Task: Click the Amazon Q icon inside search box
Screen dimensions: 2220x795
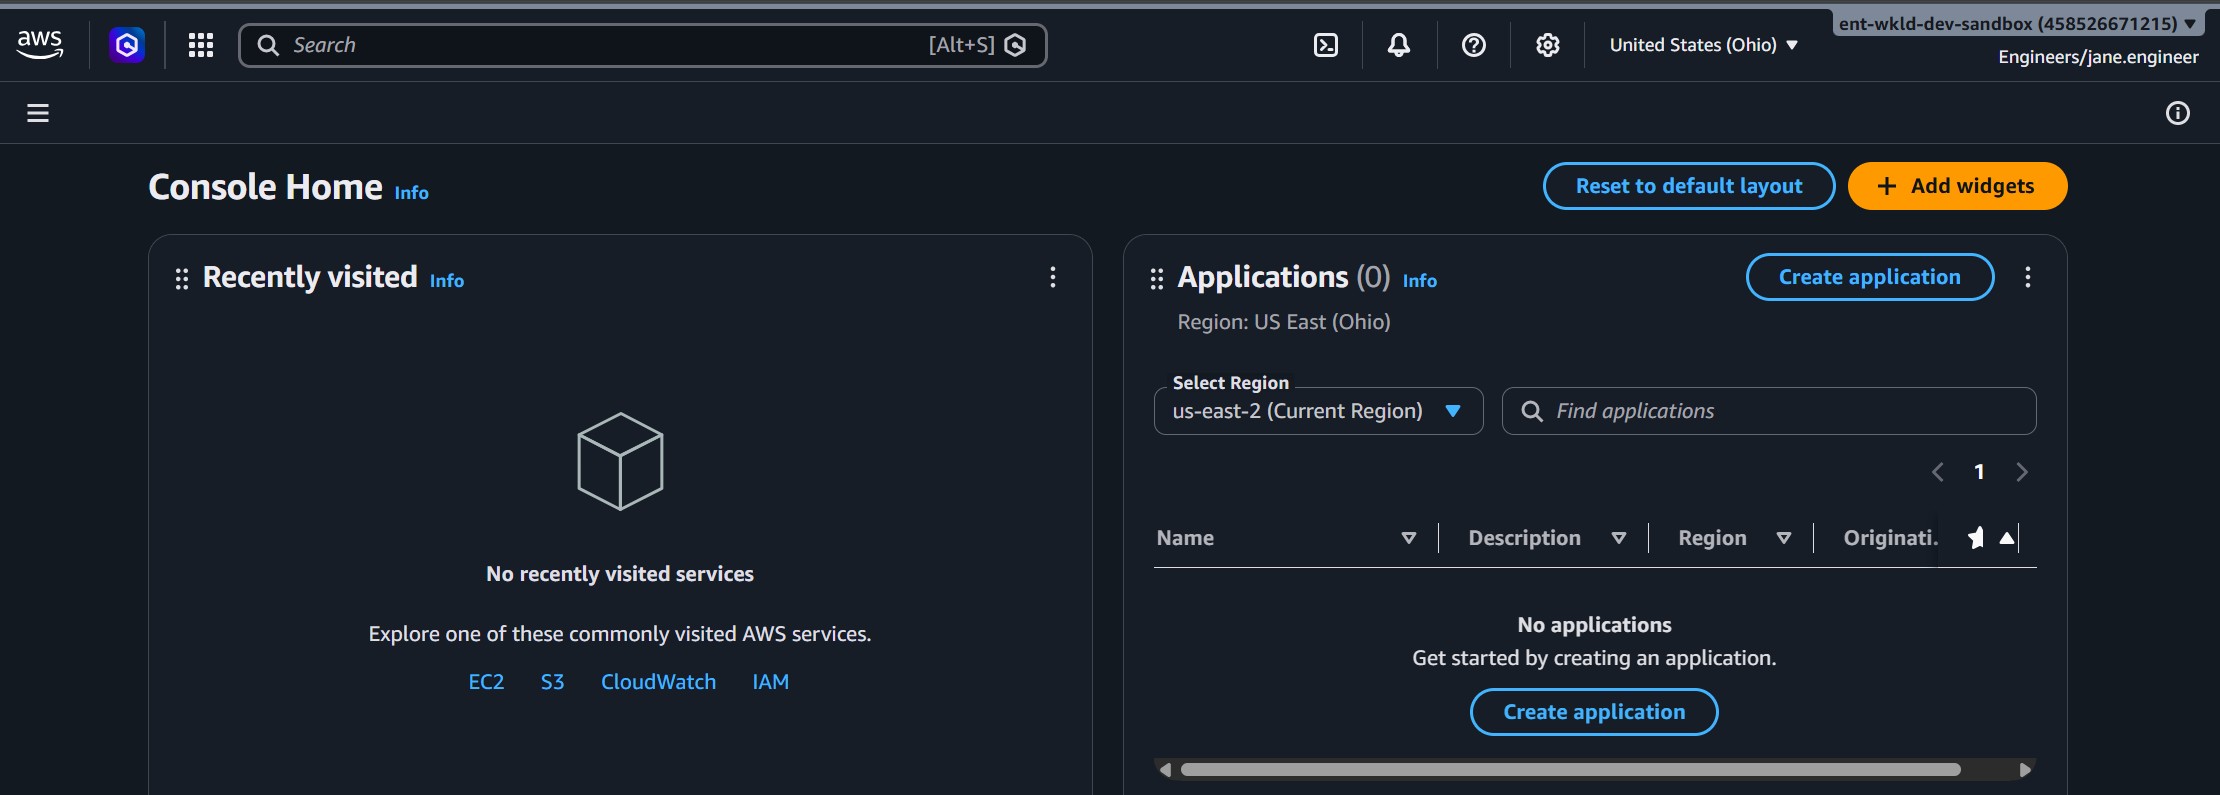Action: 1015,45
